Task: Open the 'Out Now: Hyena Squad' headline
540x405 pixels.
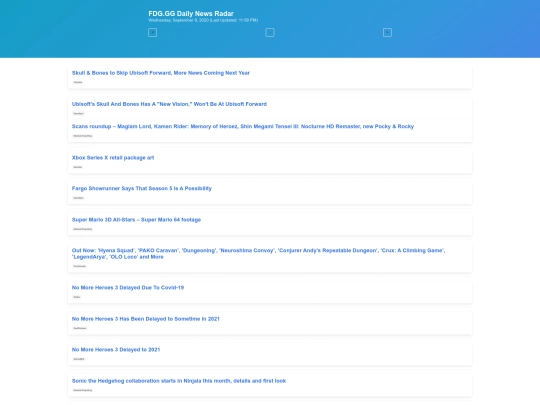Action: point(258,253)
